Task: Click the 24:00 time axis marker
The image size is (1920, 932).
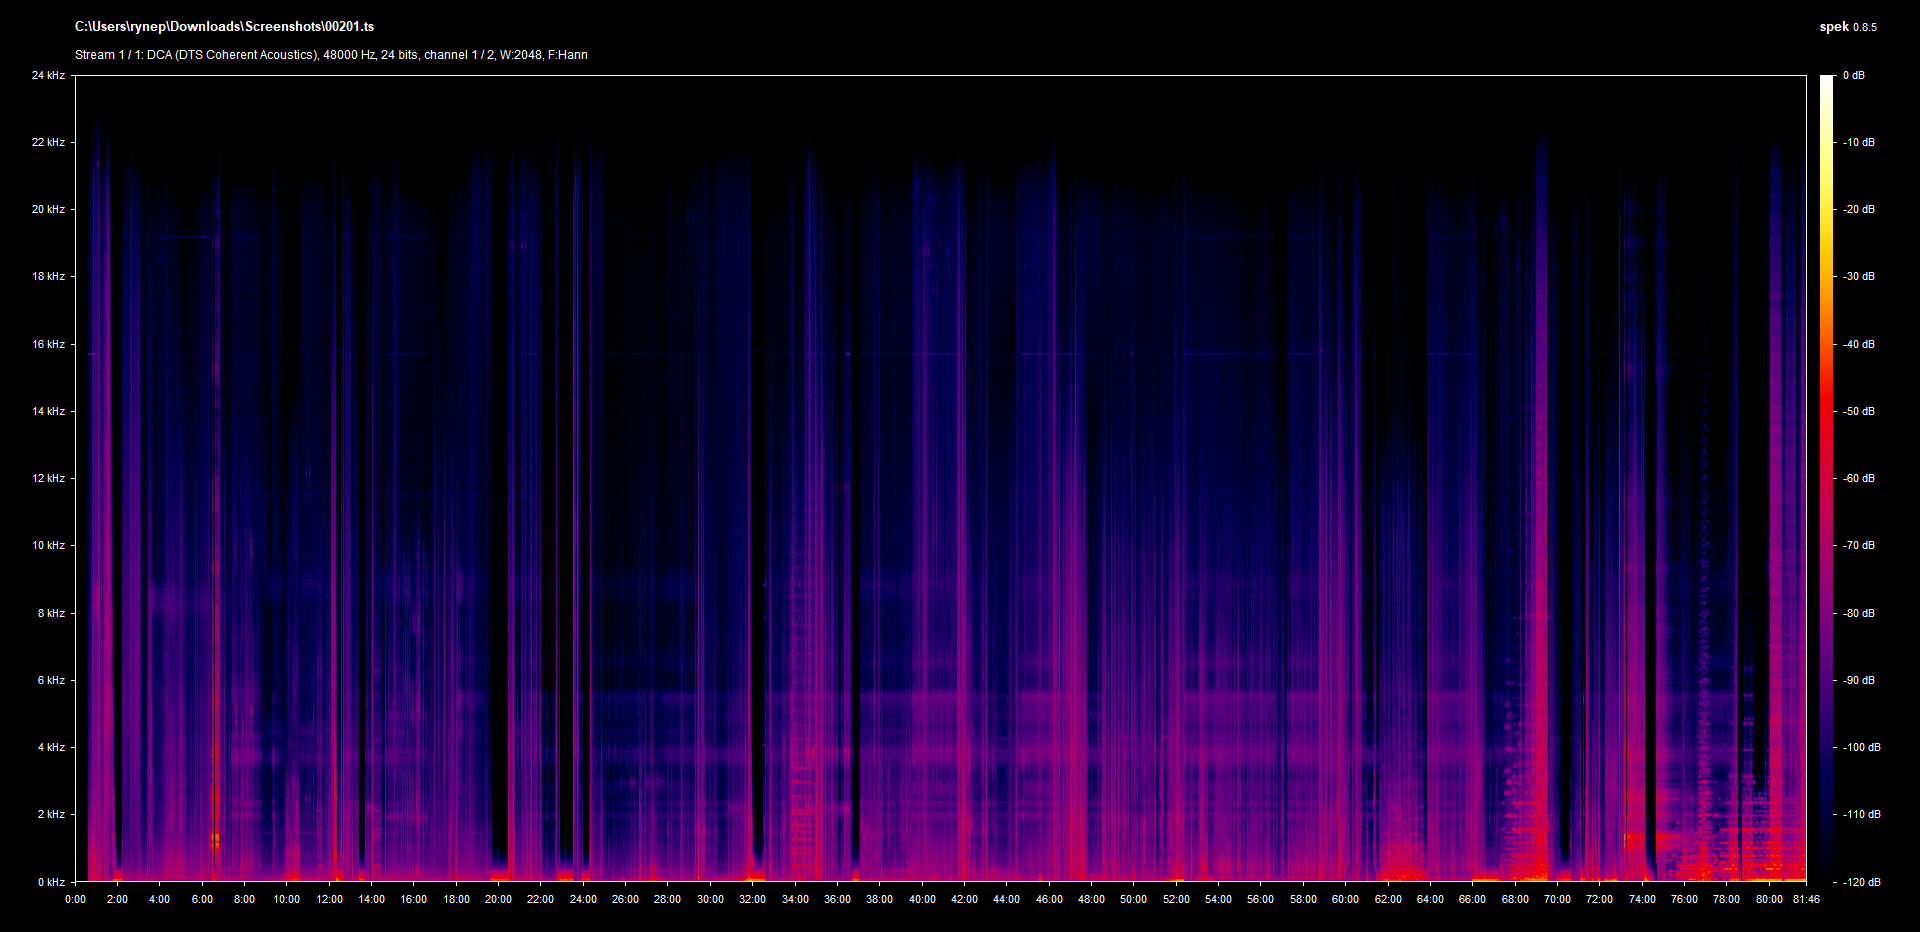Action: tap(583, 899)
